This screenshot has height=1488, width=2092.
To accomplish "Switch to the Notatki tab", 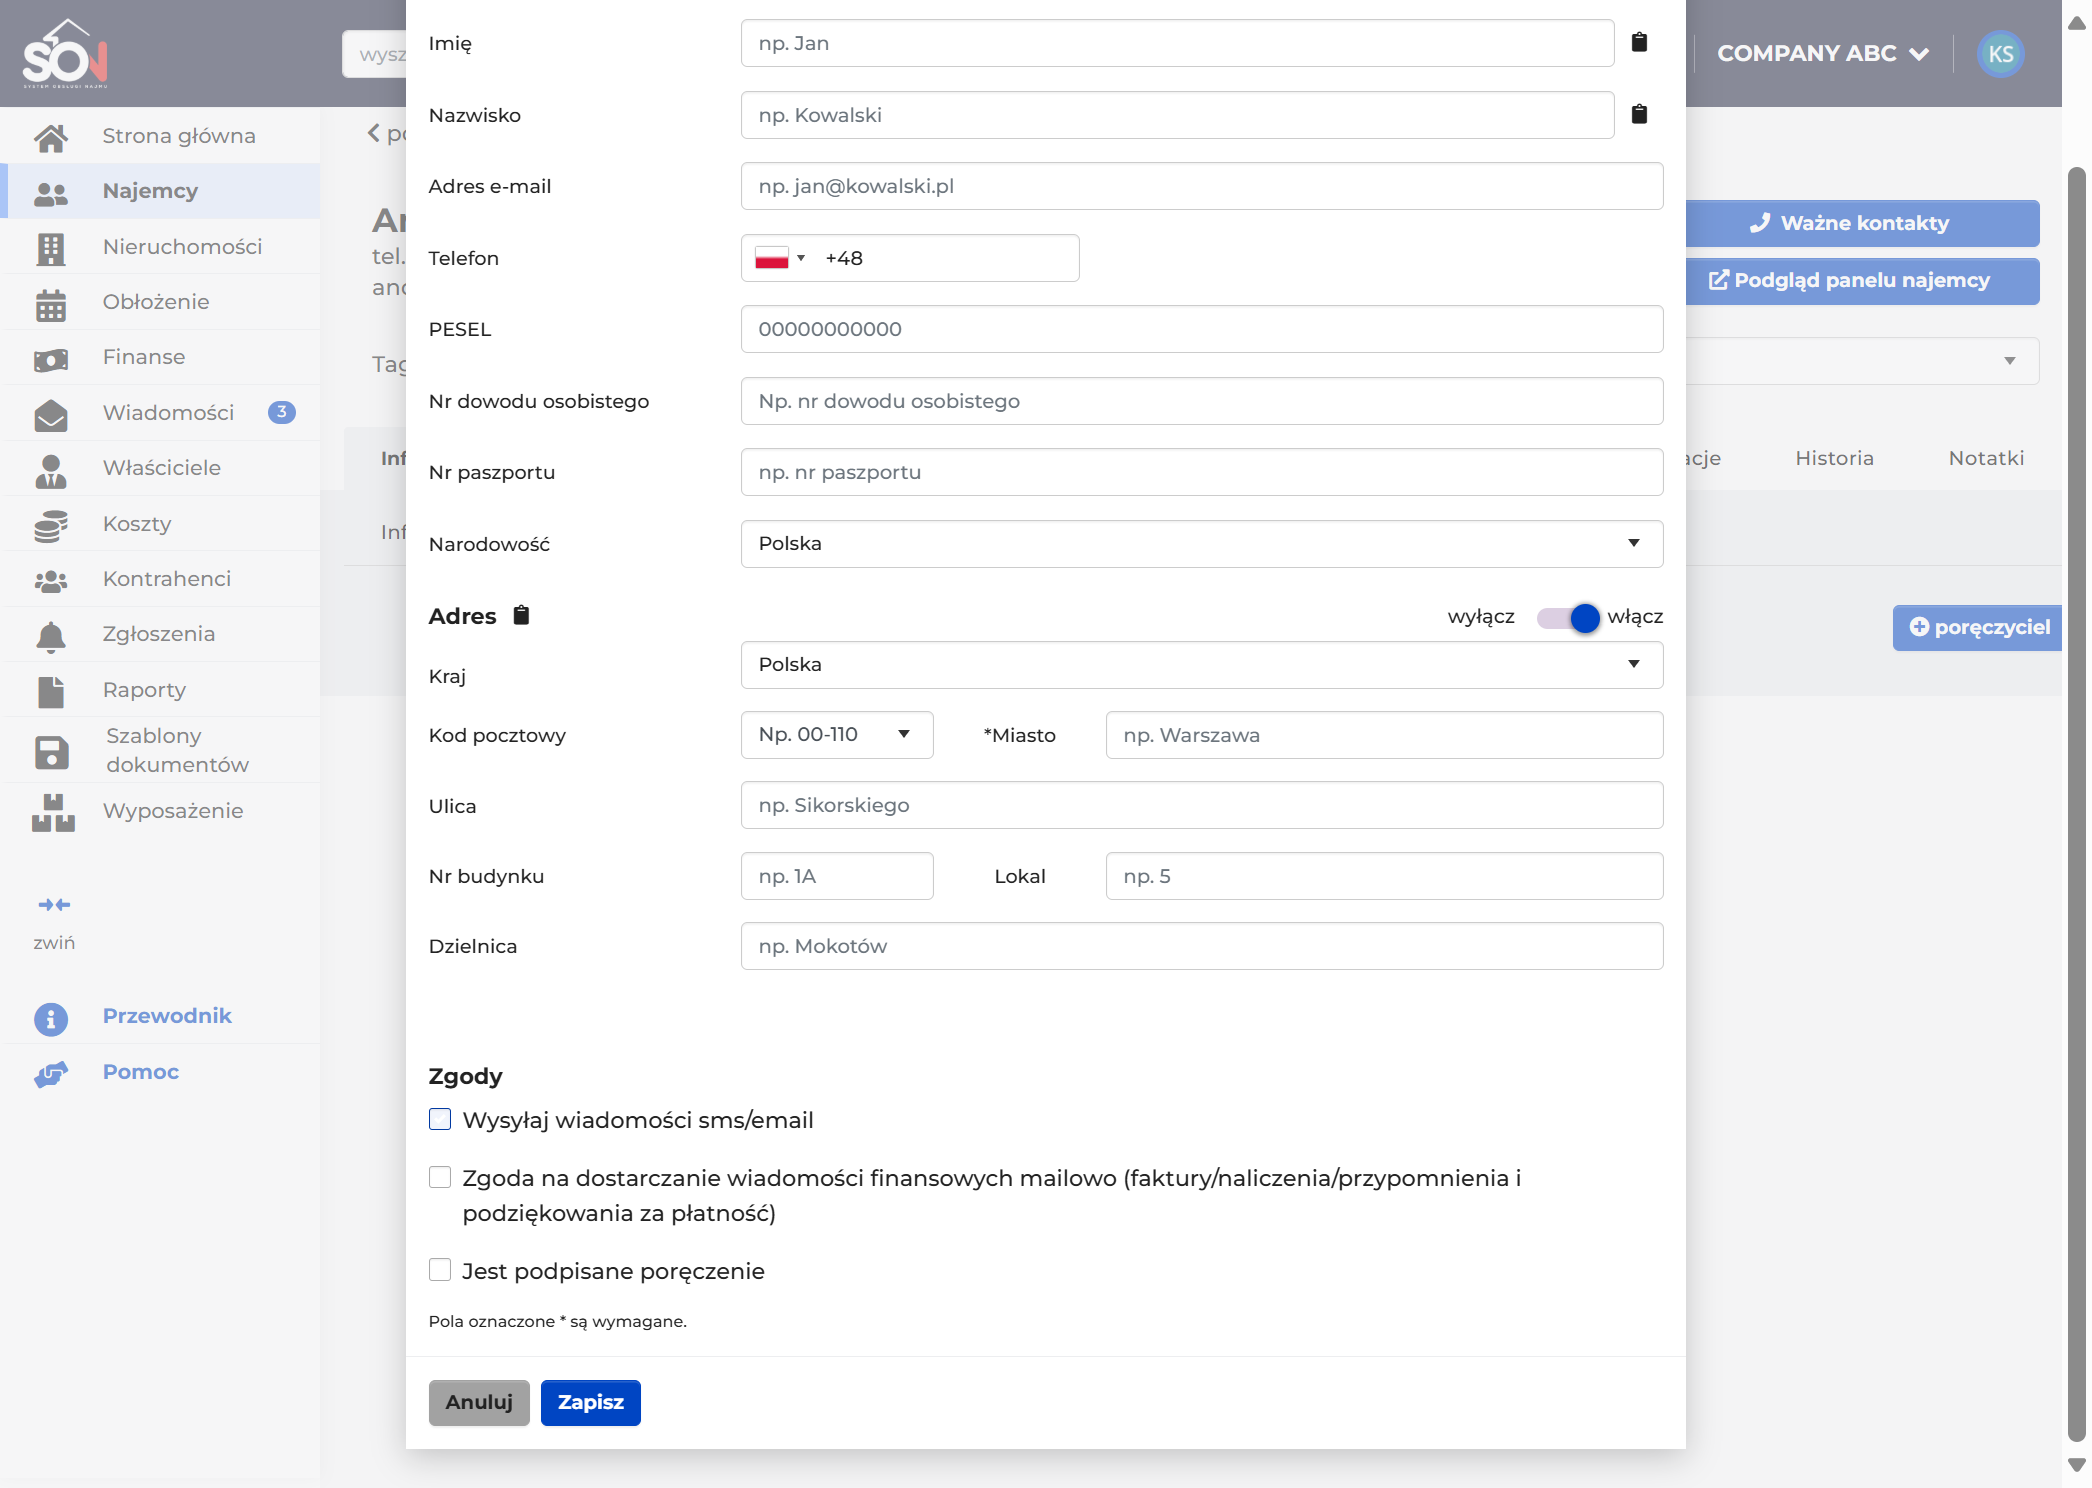I will pyautogui.click(x=1986, y=458).
